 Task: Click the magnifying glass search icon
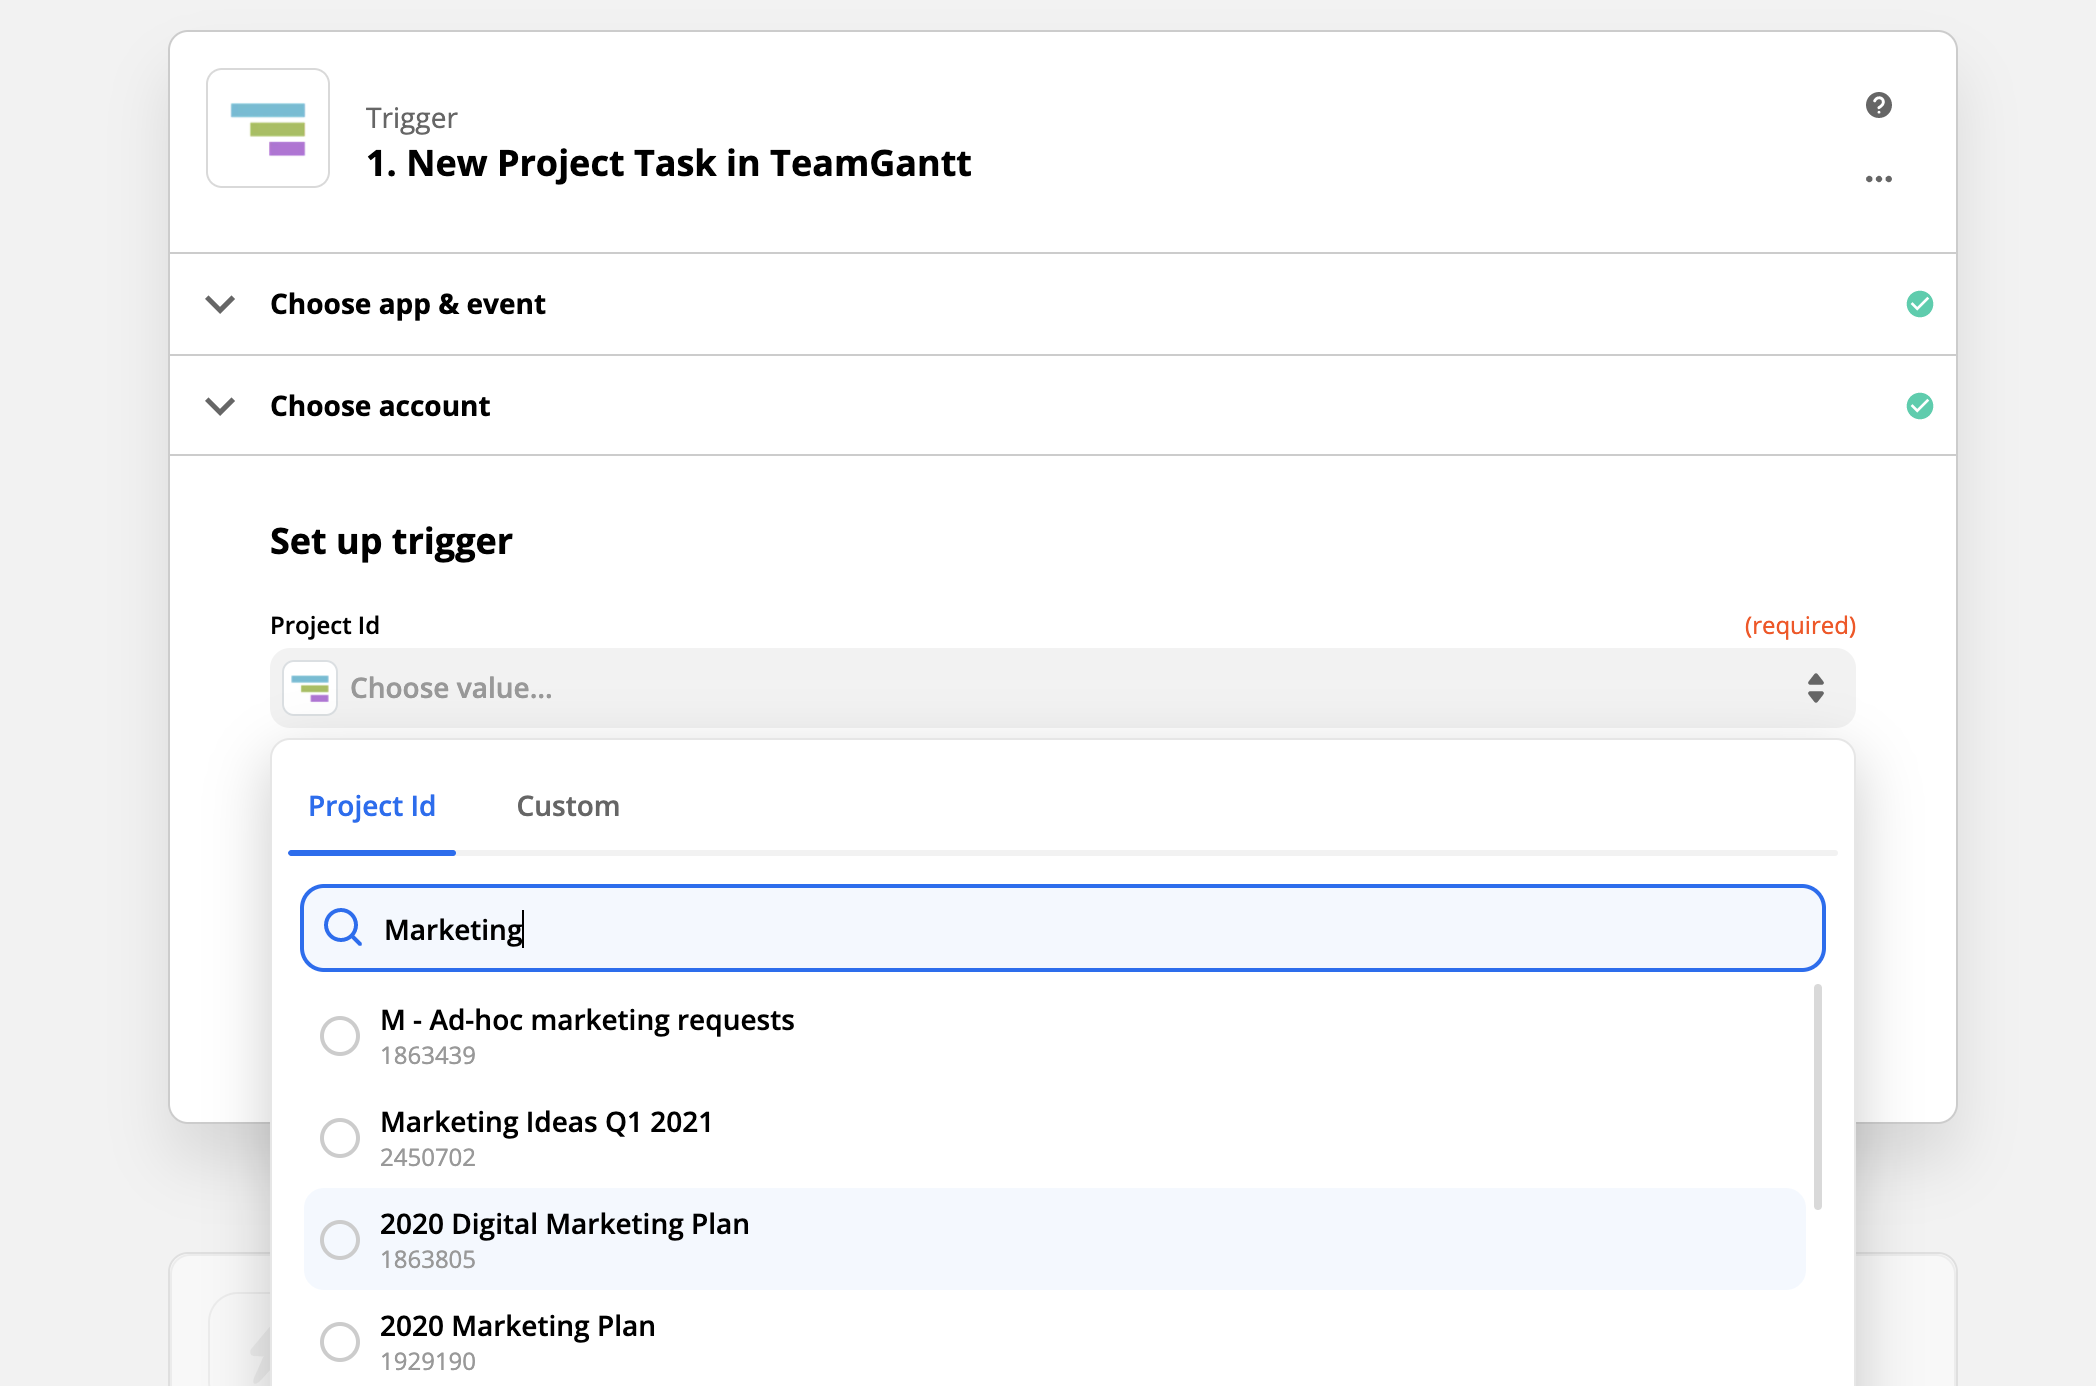[x=343, y=928]
